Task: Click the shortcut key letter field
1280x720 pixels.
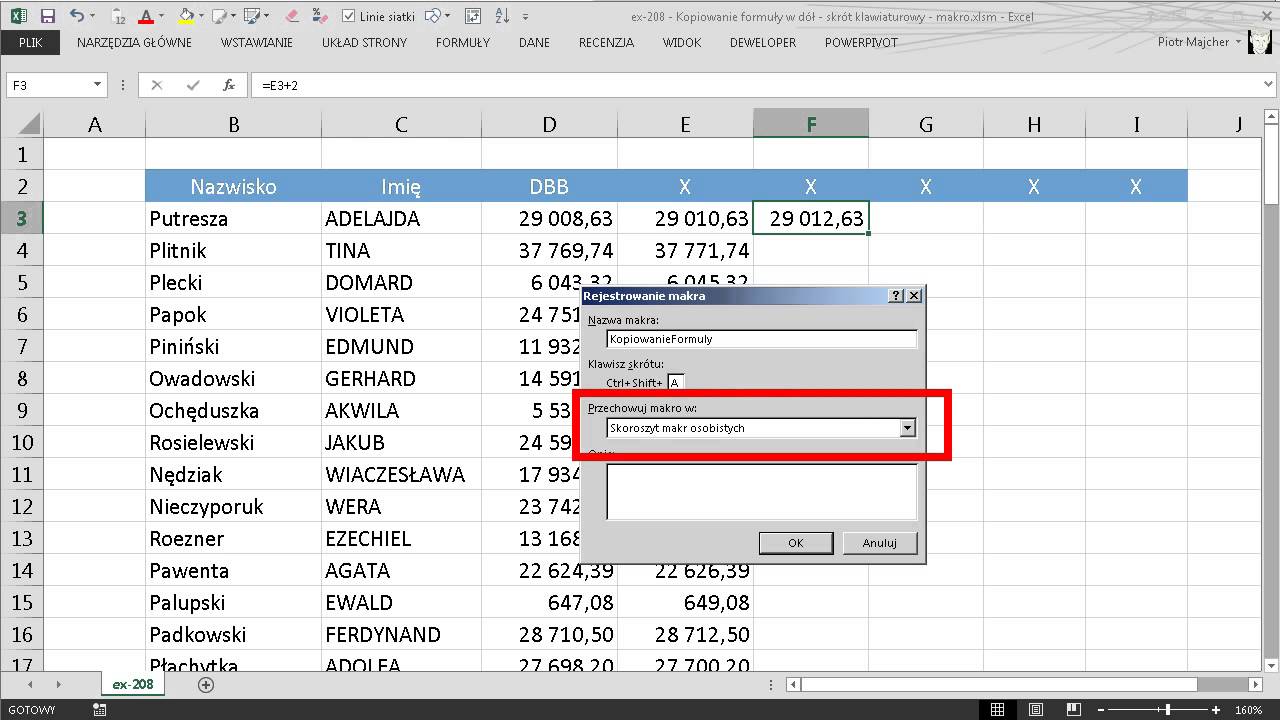Action: 676,382
